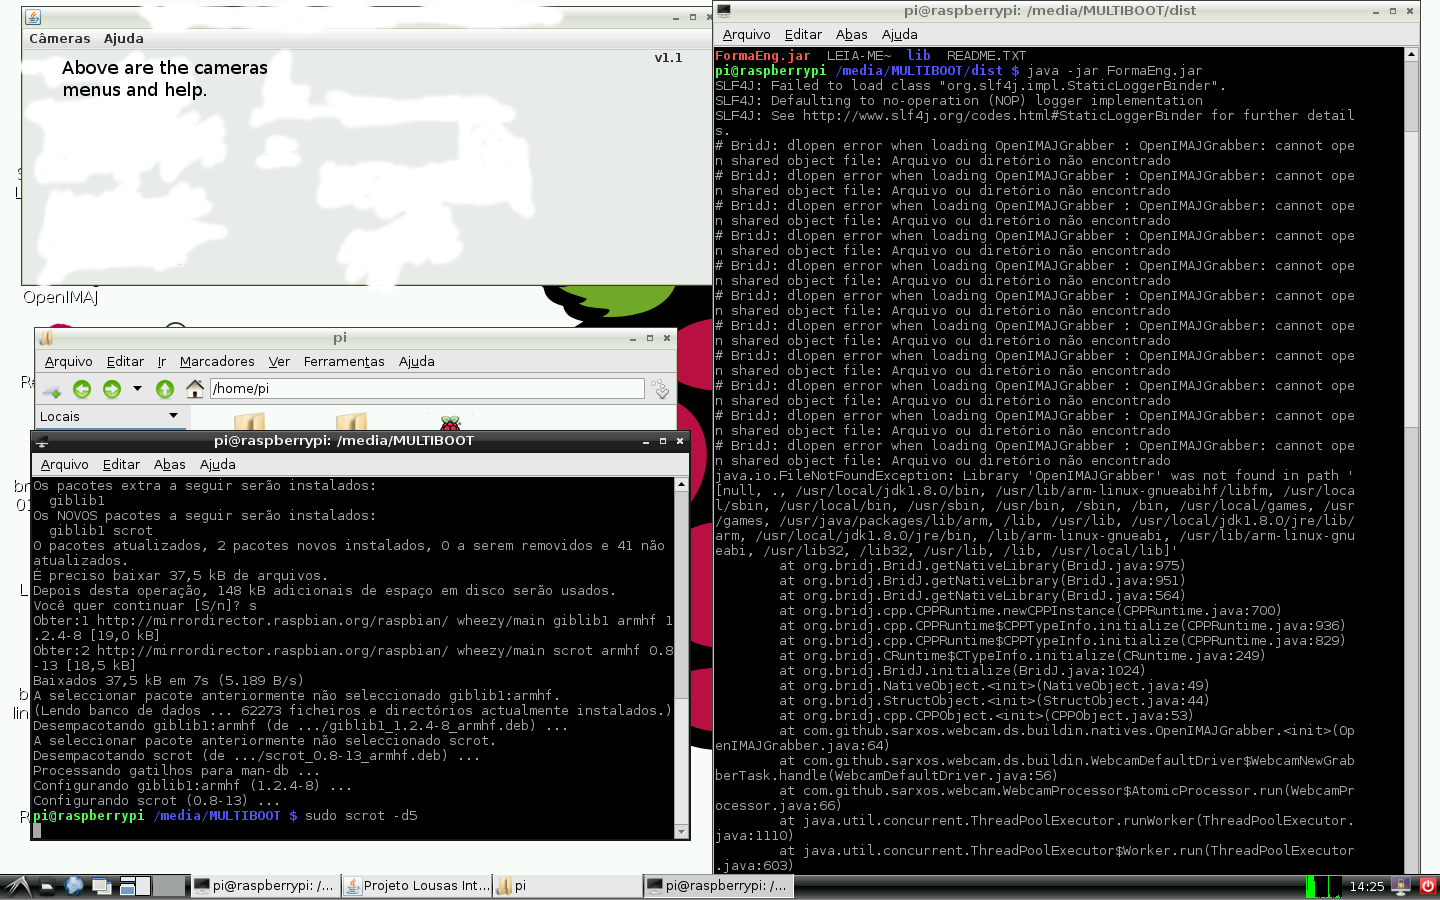
Task: Click first folder icon in file manager
Action: coord(250,421)
